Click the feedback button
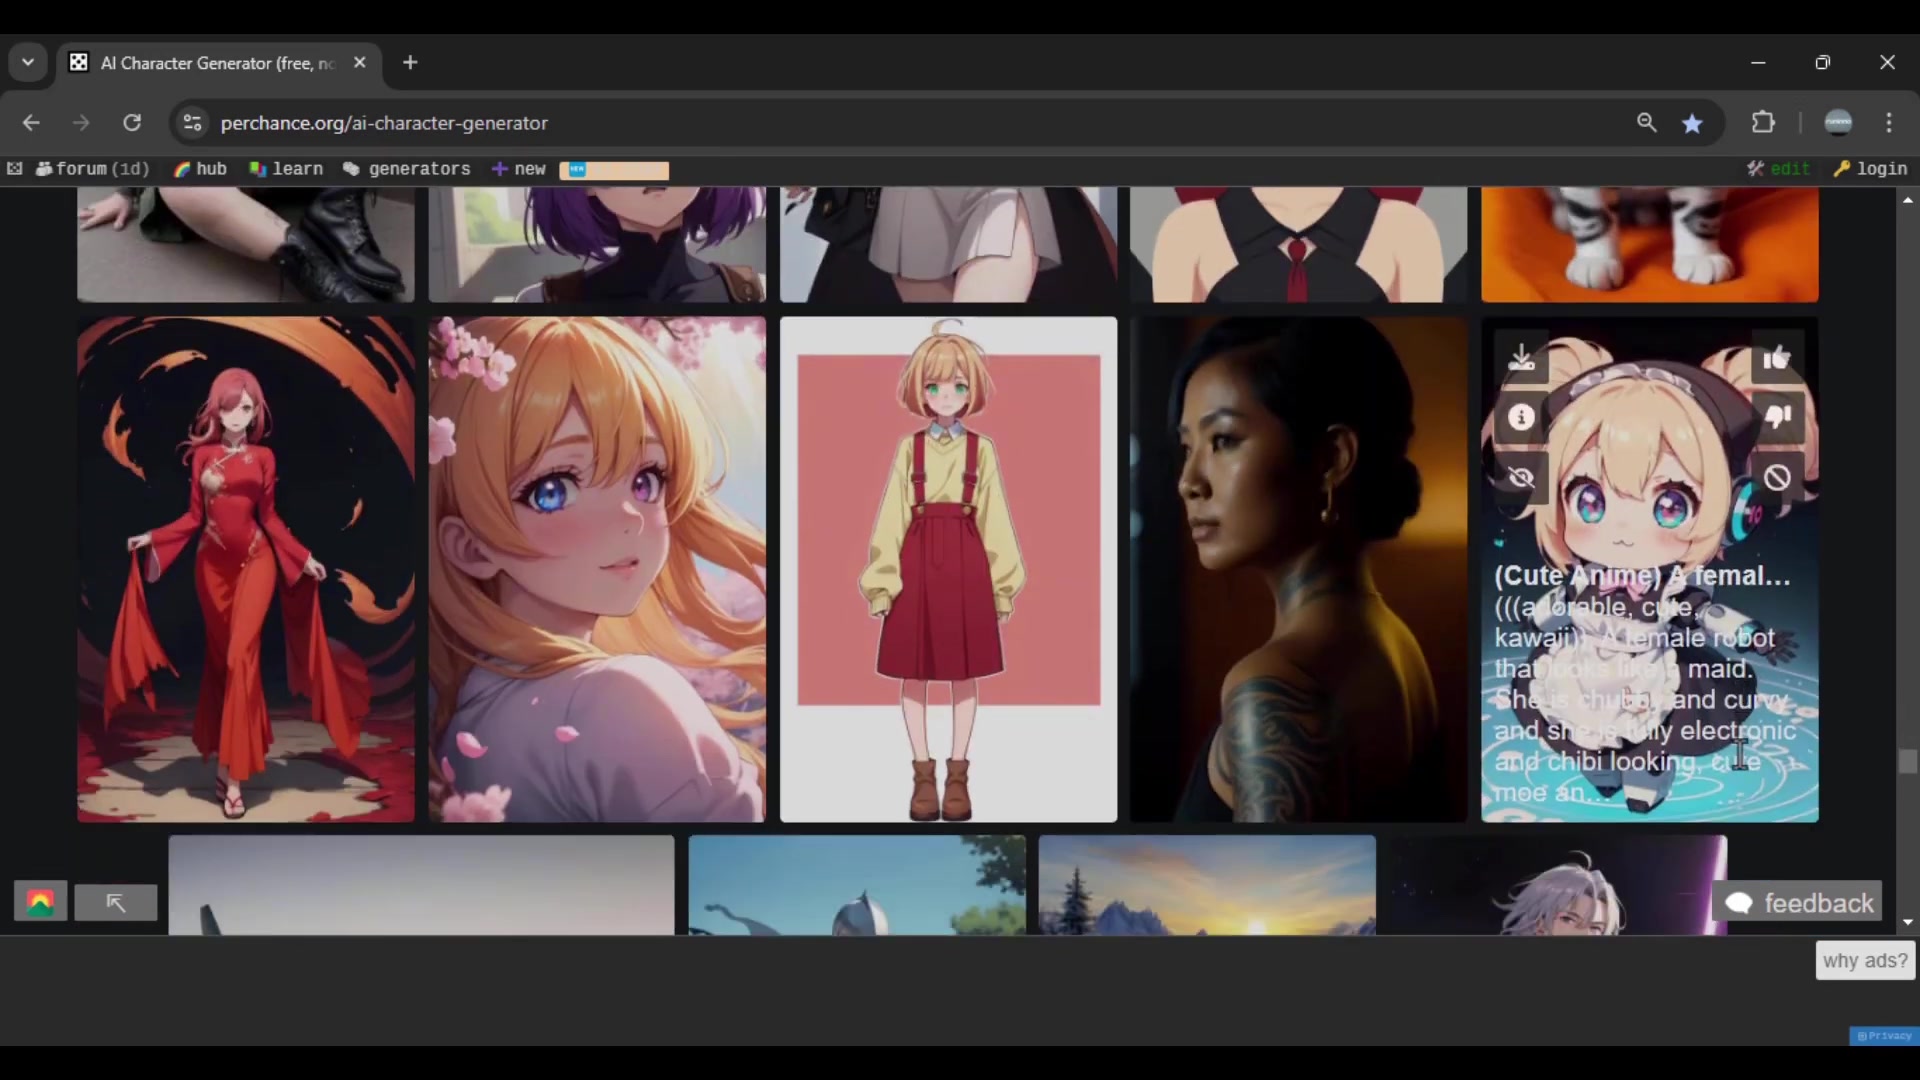This screenshot has width=1920, height=1080. pyautogui.click(x=1799, y=902)
